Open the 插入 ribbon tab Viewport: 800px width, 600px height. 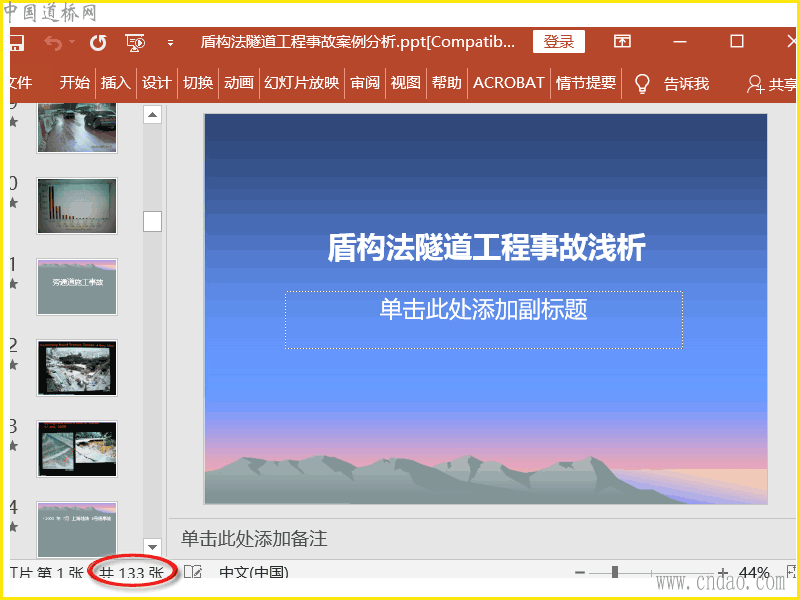(116, 82)
